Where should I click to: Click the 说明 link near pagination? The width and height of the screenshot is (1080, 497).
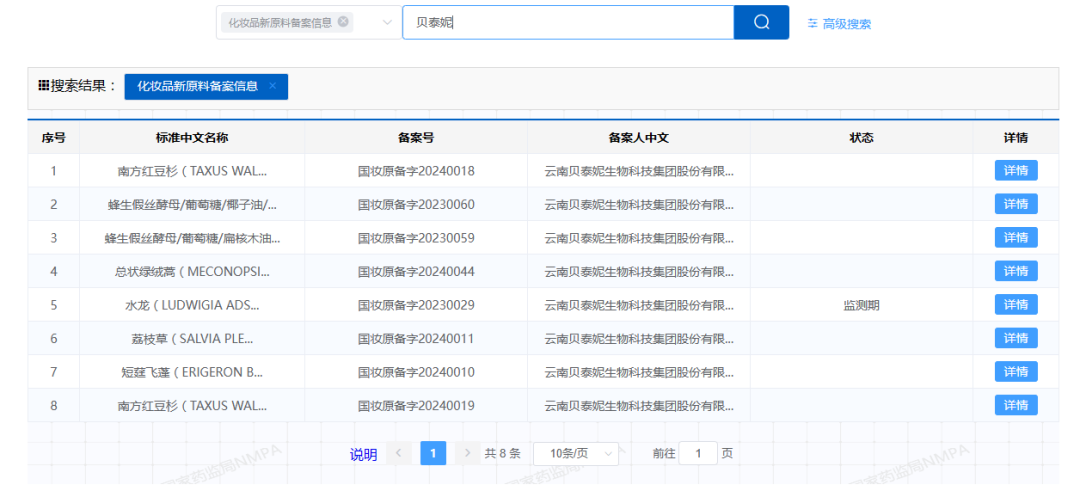(364, 454)
